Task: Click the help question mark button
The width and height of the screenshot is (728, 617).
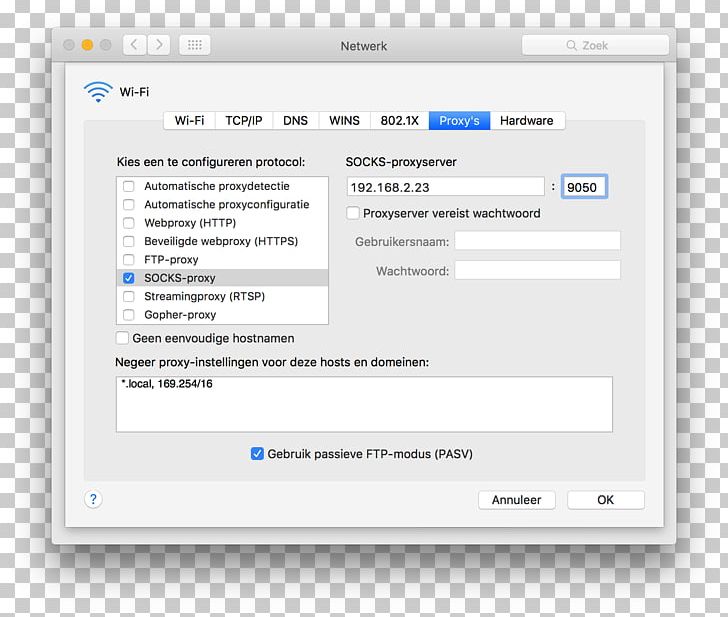Action: (93, 500)
